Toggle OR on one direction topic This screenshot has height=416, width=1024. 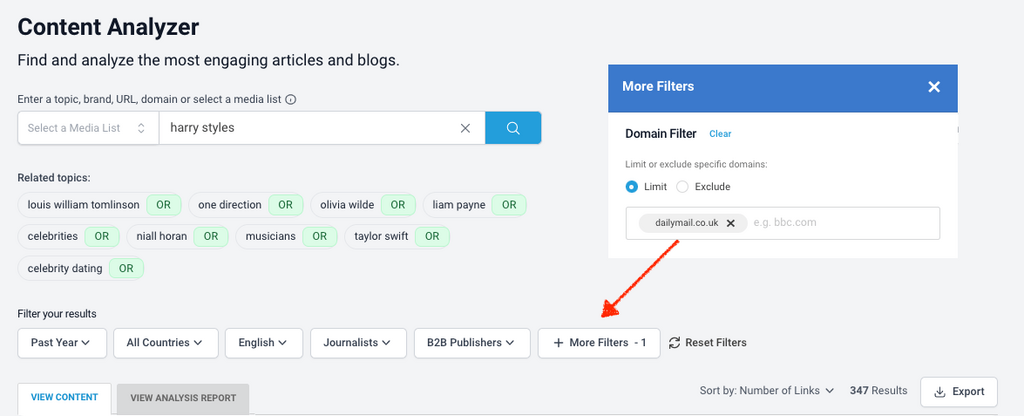(x=285, y=205)
